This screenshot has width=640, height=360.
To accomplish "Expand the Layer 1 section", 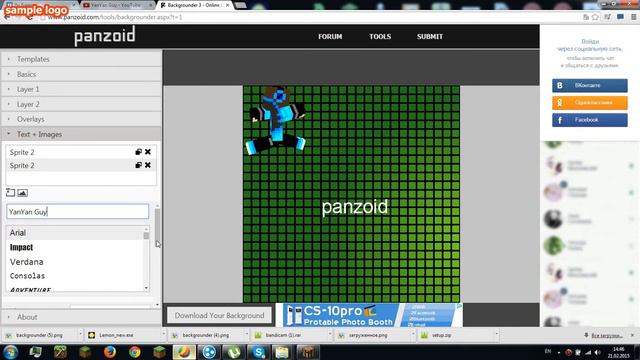I will pyautogui.click(x=81, y=89).
